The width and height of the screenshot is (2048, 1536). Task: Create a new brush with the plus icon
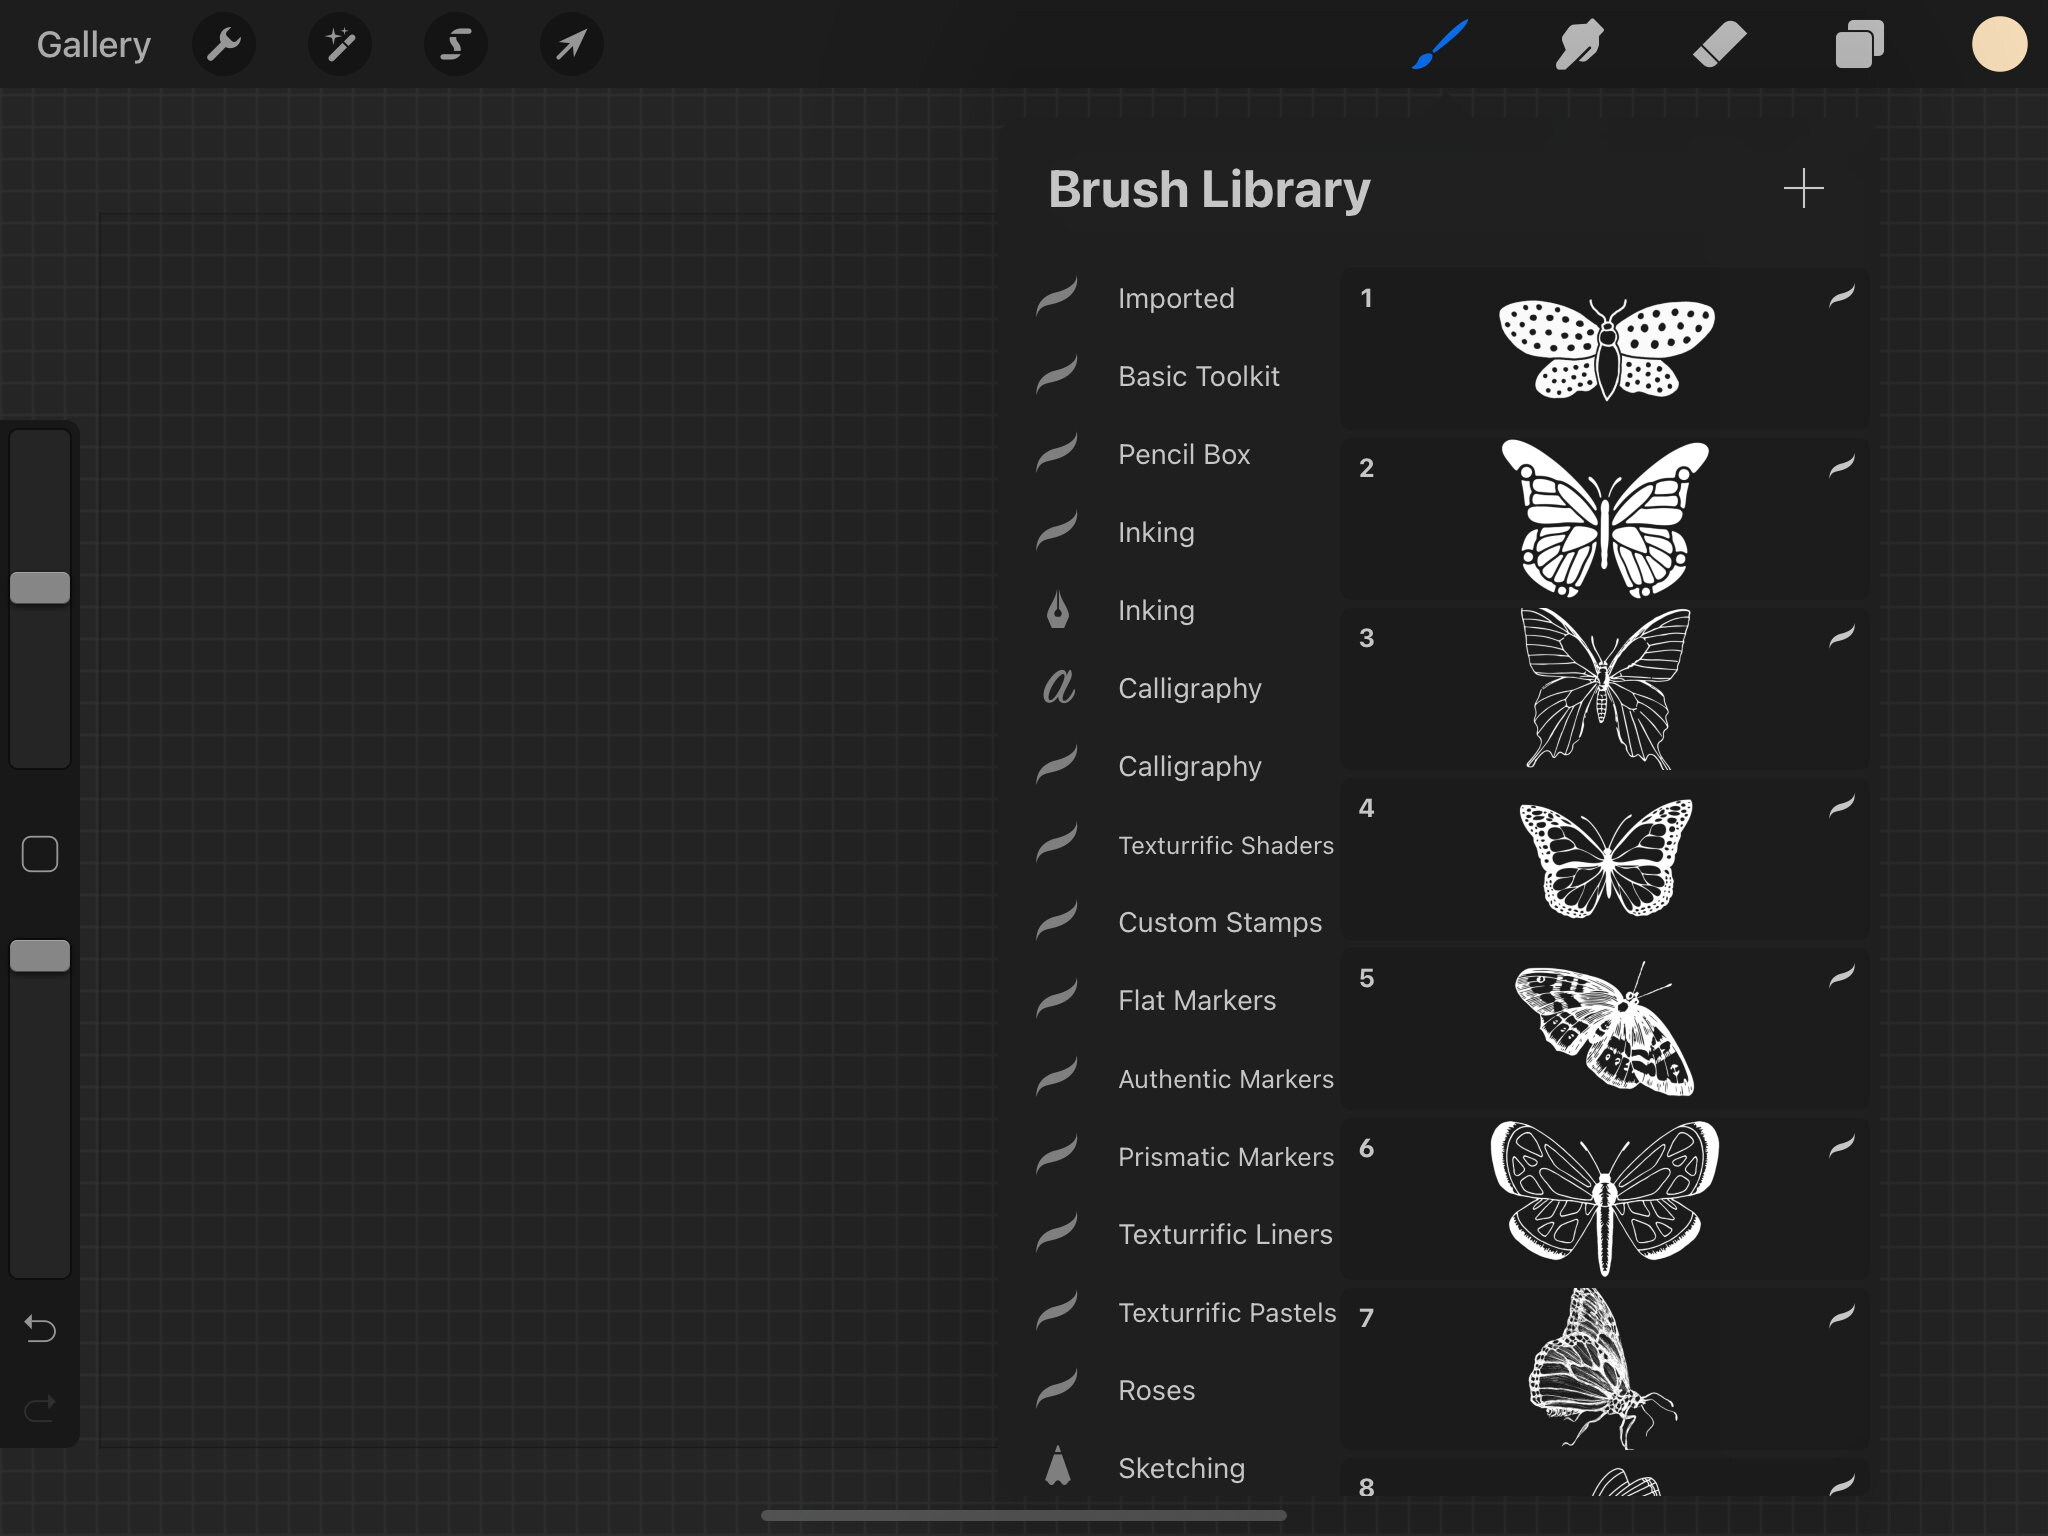point(1804,189)
